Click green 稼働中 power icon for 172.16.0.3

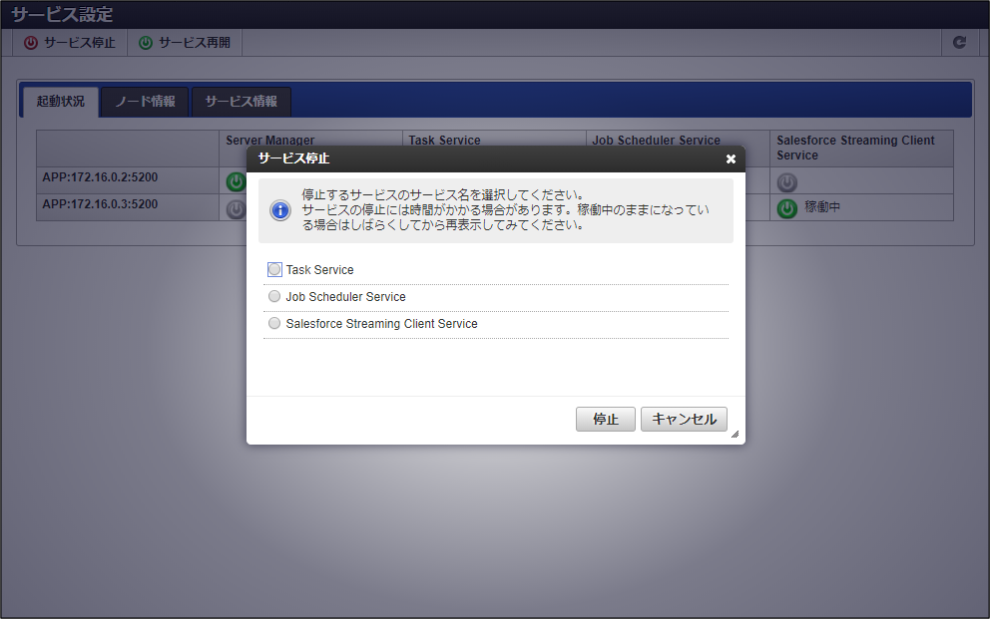coord(787,208)
